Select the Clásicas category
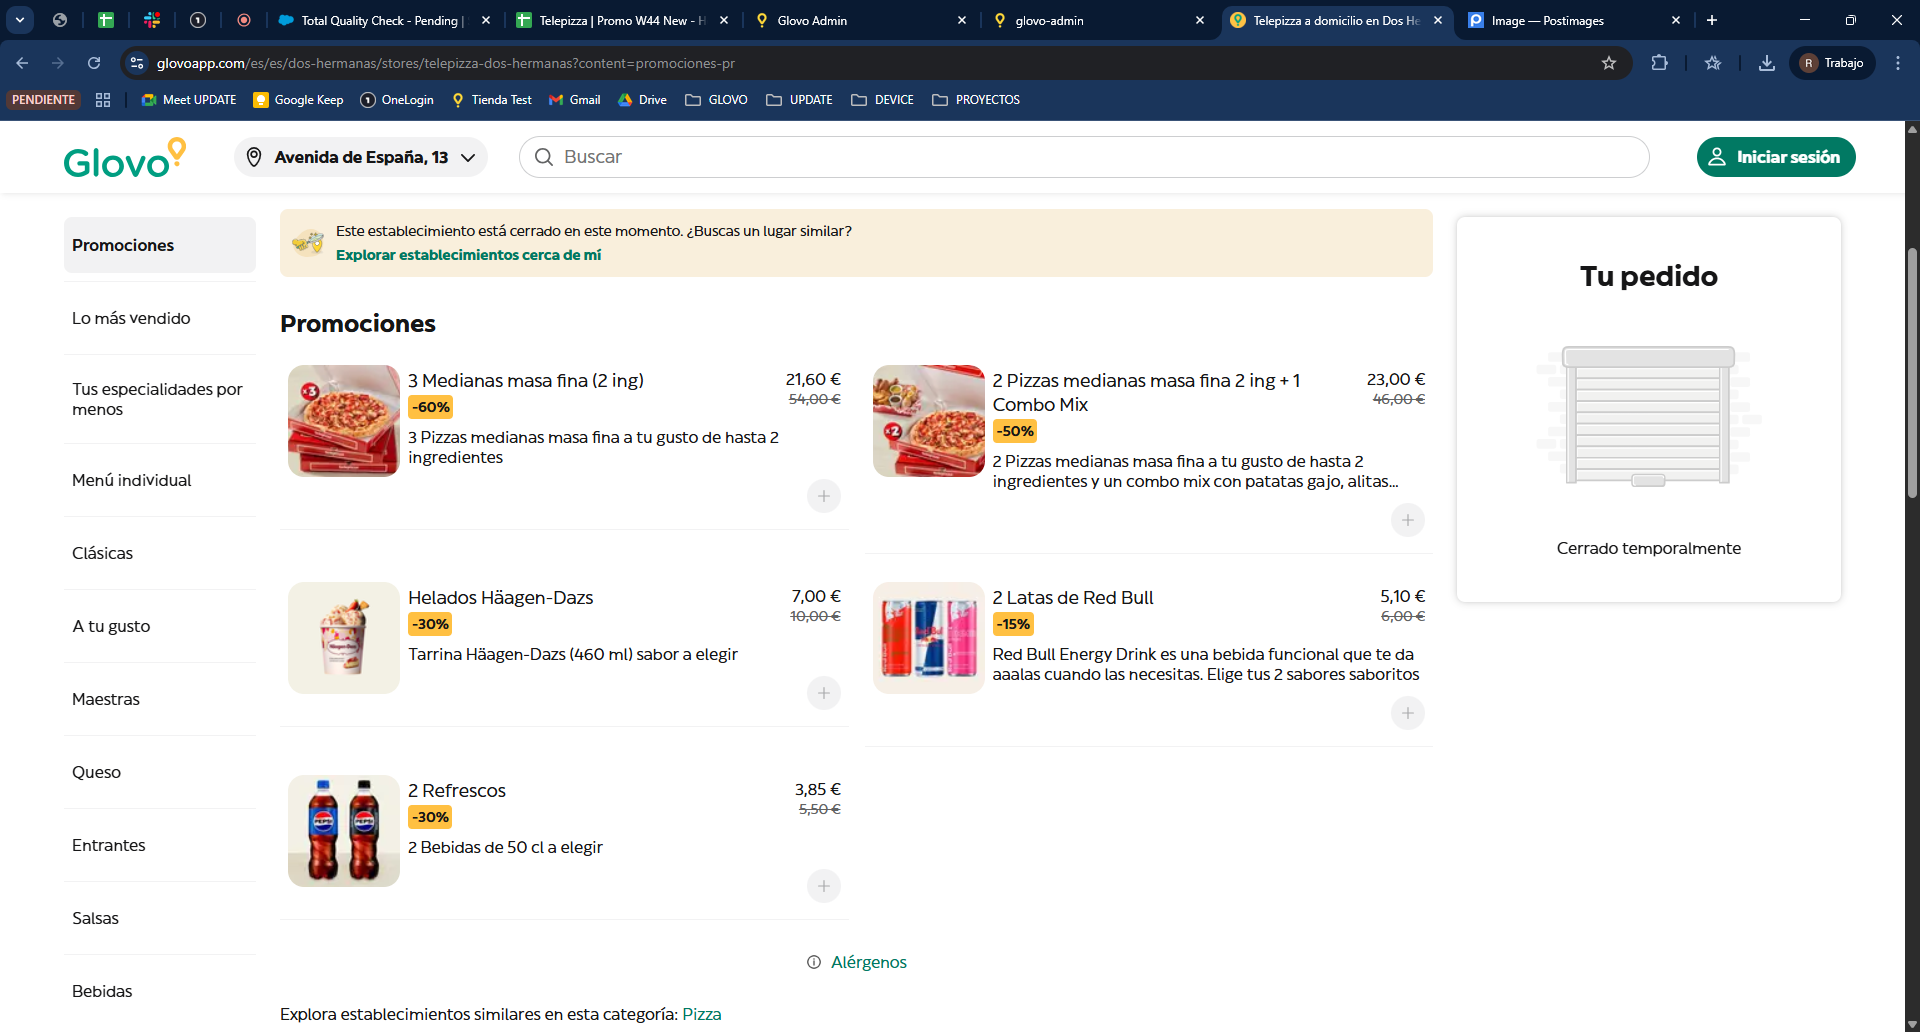 pos(160,553)
